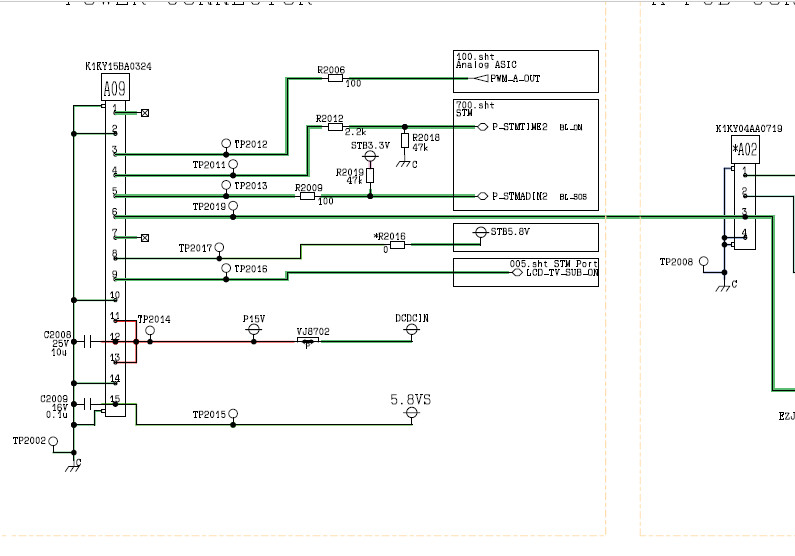Click the TP2011 test point label
Viewport: 795px width, 556px height.
click(209, 165)
